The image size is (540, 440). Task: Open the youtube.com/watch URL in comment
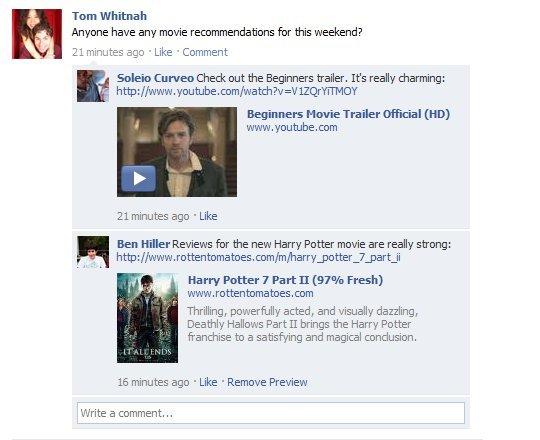(237, 91)
